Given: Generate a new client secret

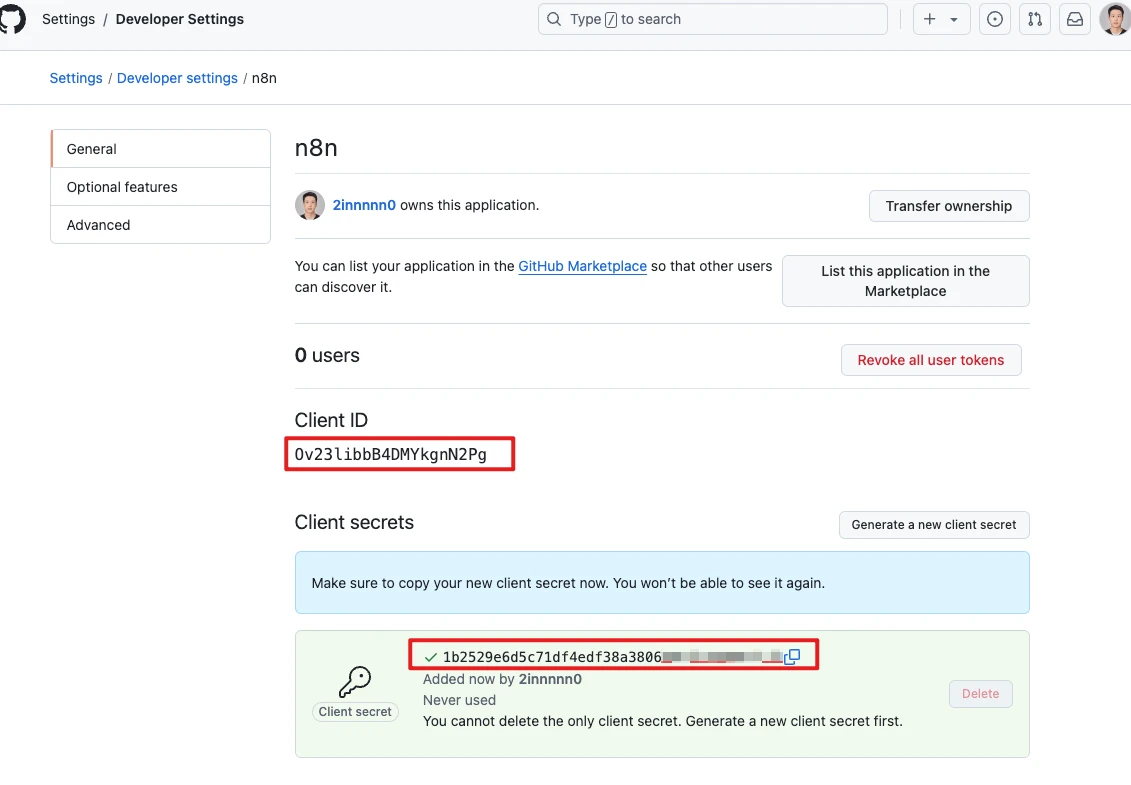Looking at the screenshot, I should [933, 524].
